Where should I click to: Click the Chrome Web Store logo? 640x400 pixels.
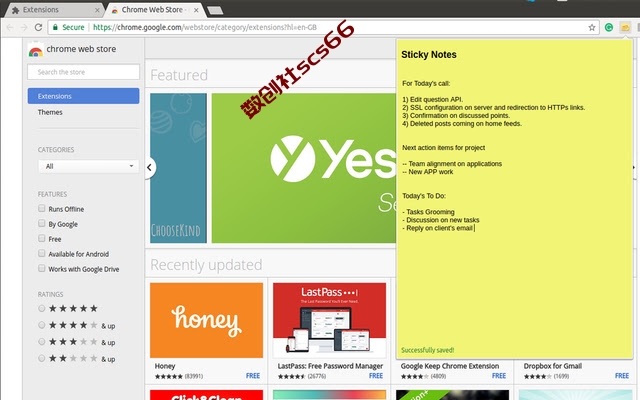[x=36, y=49]
